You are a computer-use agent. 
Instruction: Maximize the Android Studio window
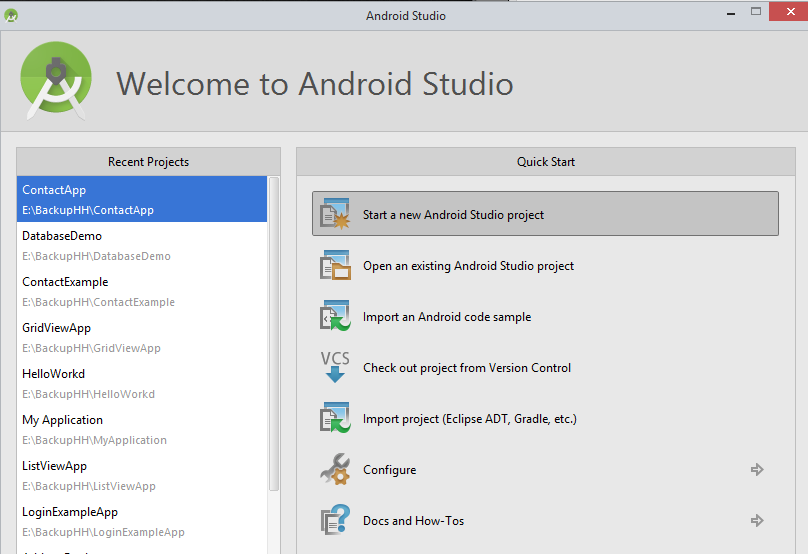(x=756, y=11)
